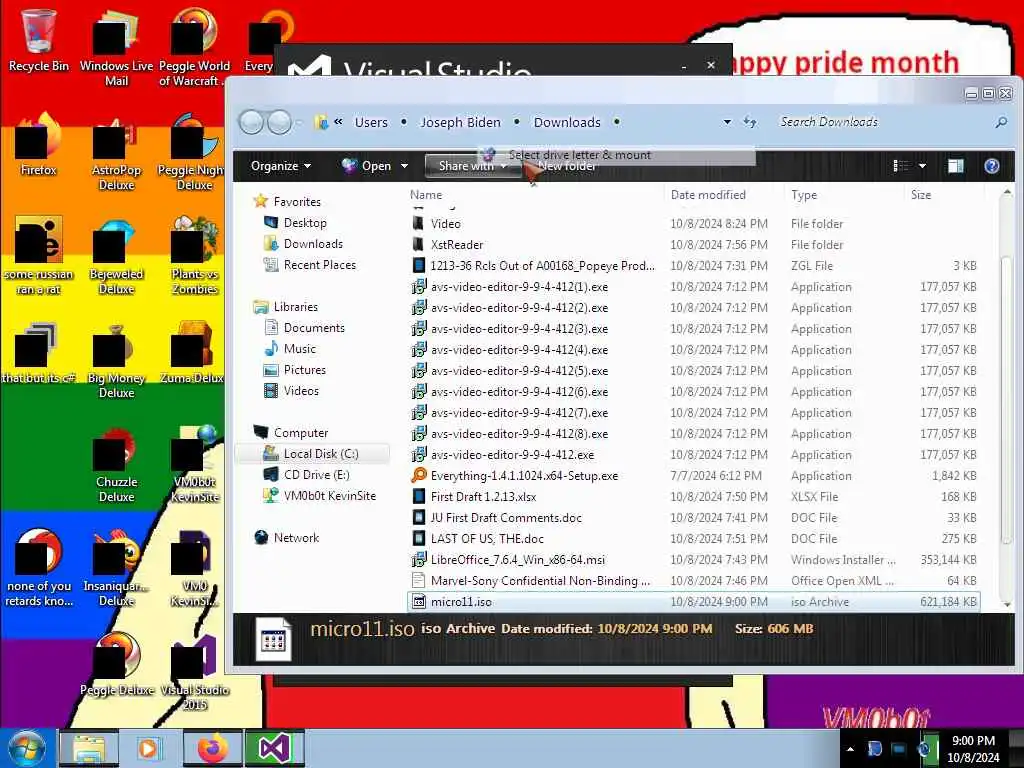Screen dimensions: 1024x768
Task: Expand the Share with dropdown
Action: [473, 166]
